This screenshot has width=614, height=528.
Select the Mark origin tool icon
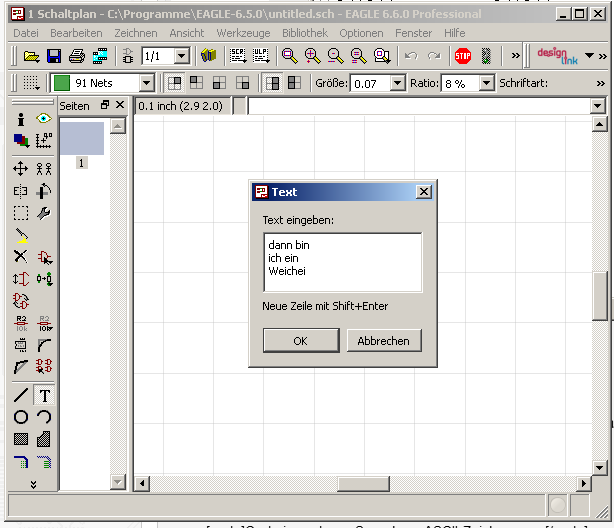pos(43,140)
